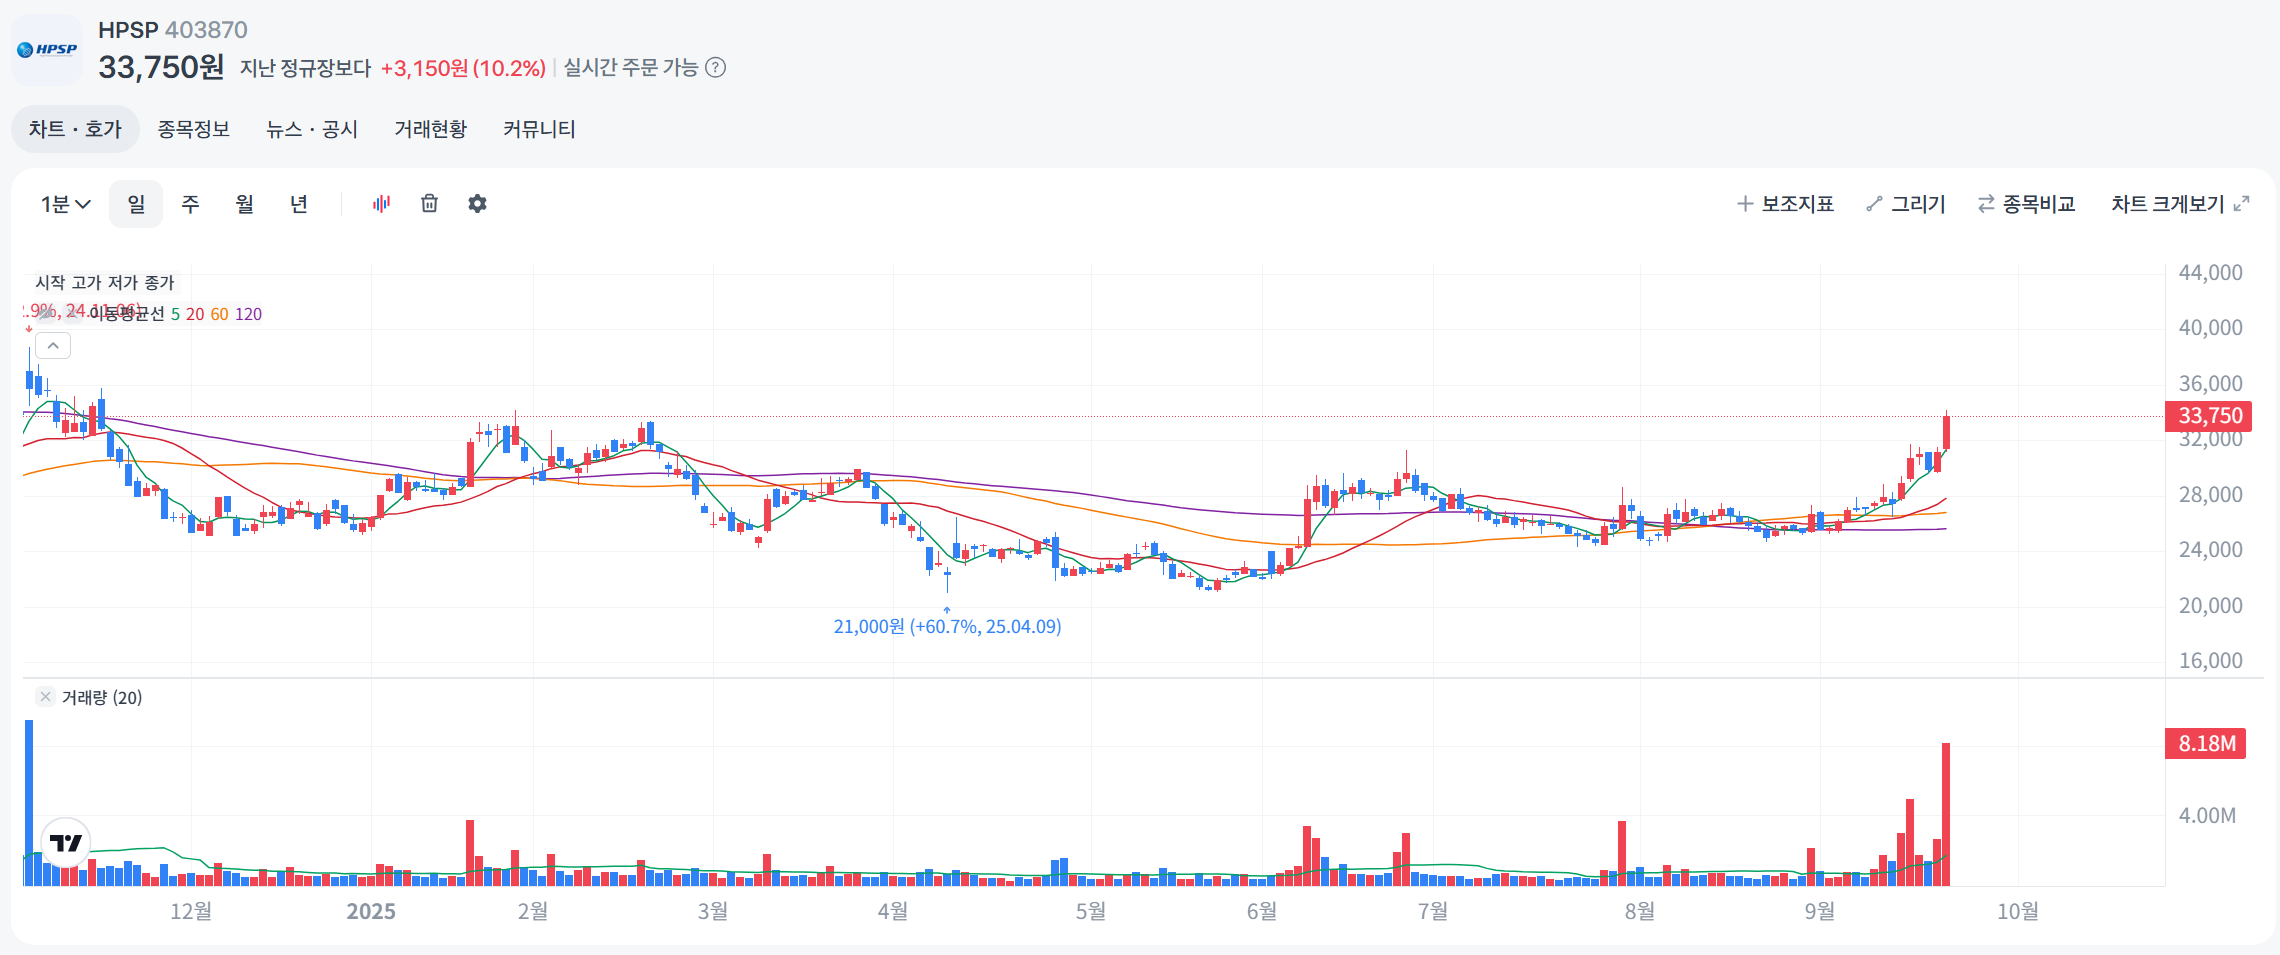
Task: Open the 그리기 drawing tools
Action: click(x=1906, y=204)
